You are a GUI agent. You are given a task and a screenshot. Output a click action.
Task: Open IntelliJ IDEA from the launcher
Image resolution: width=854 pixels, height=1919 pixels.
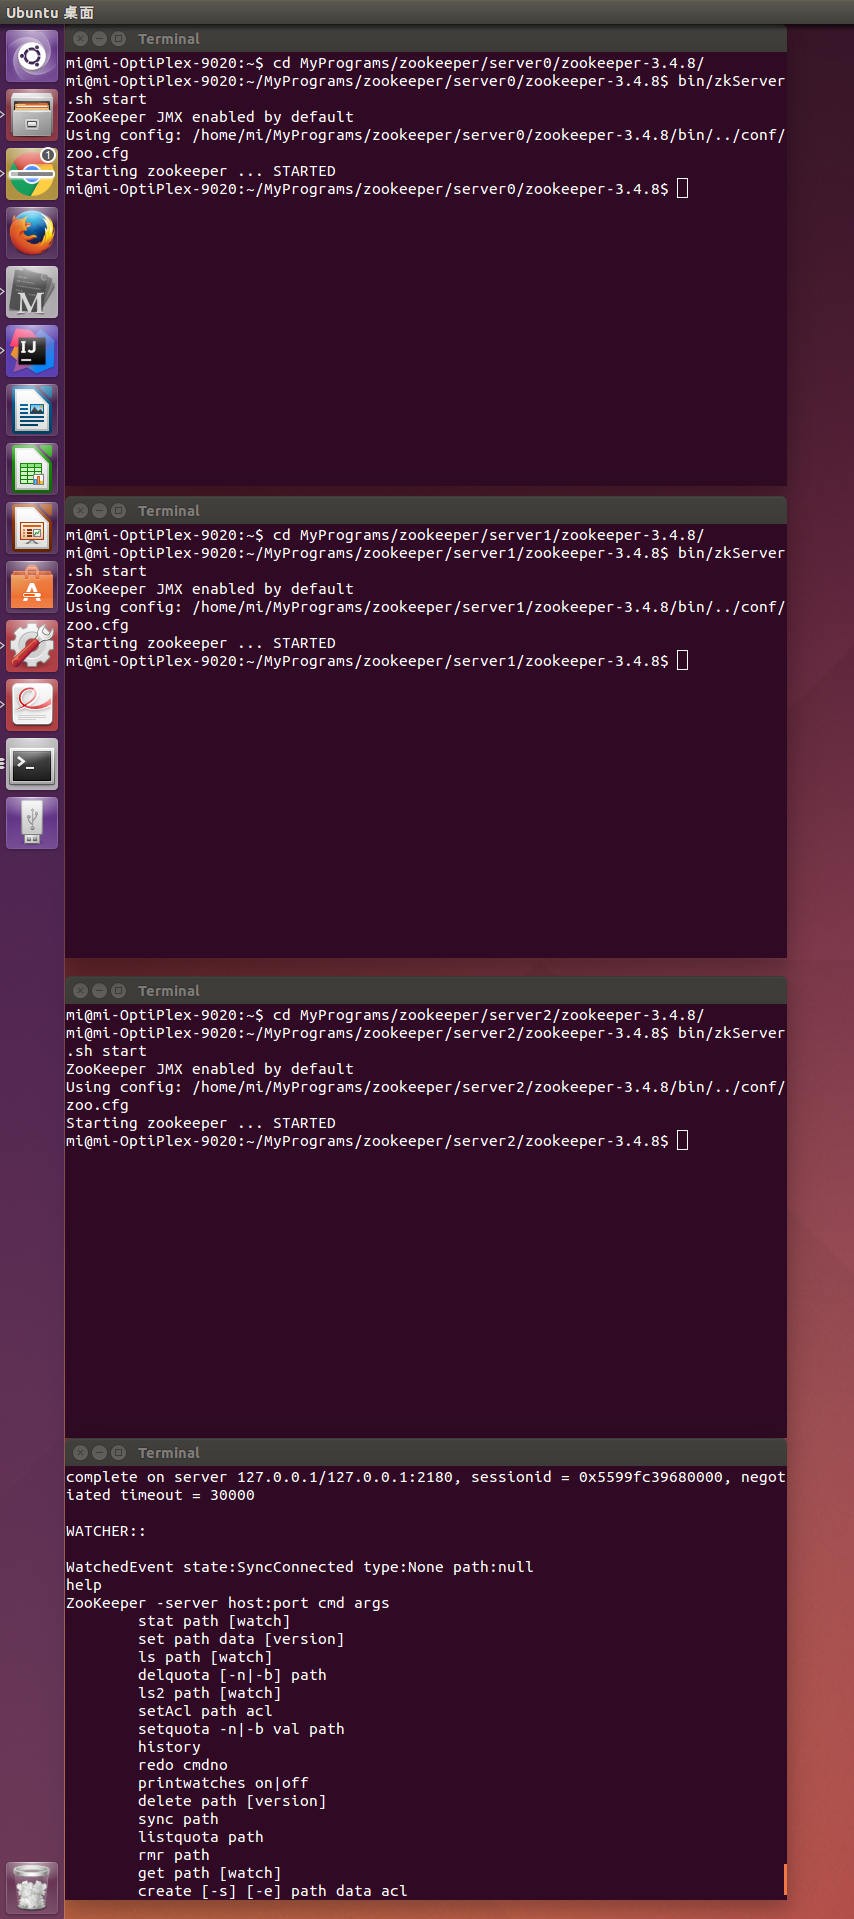(32, 351)
